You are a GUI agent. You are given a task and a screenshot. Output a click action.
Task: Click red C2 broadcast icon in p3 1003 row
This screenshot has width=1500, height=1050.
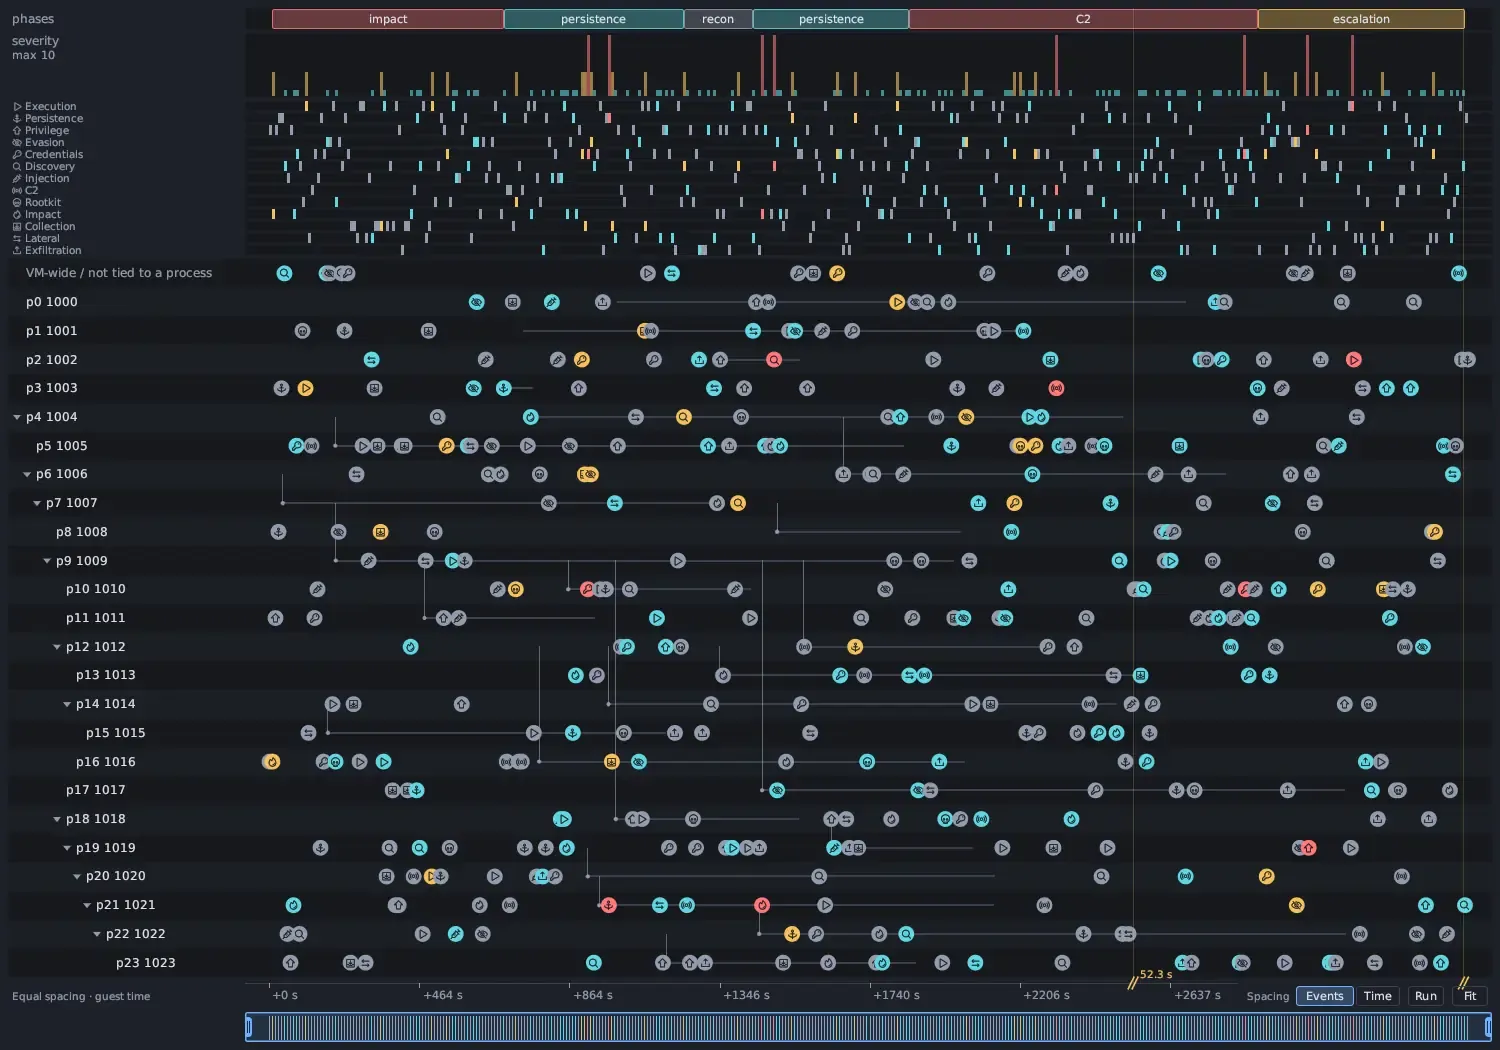(x=1056, y=388)
